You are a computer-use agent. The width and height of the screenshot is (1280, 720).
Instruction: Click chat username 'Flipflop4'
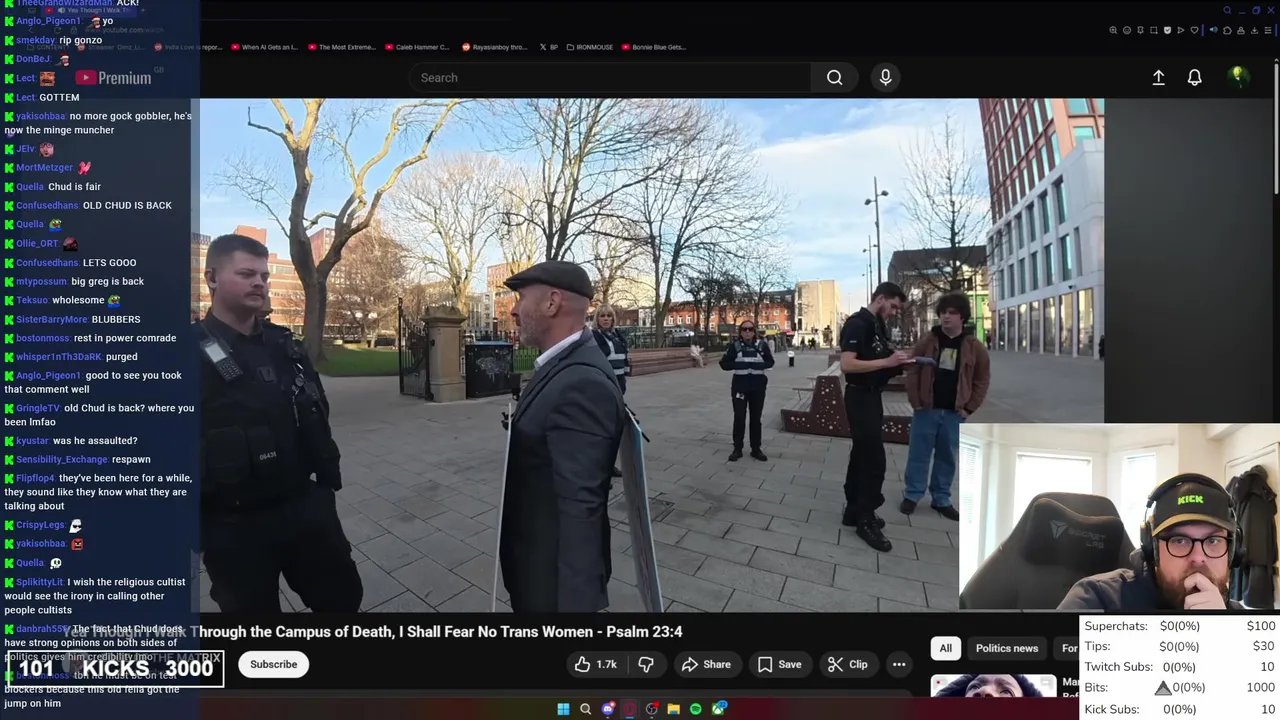[x=36, y=478]
